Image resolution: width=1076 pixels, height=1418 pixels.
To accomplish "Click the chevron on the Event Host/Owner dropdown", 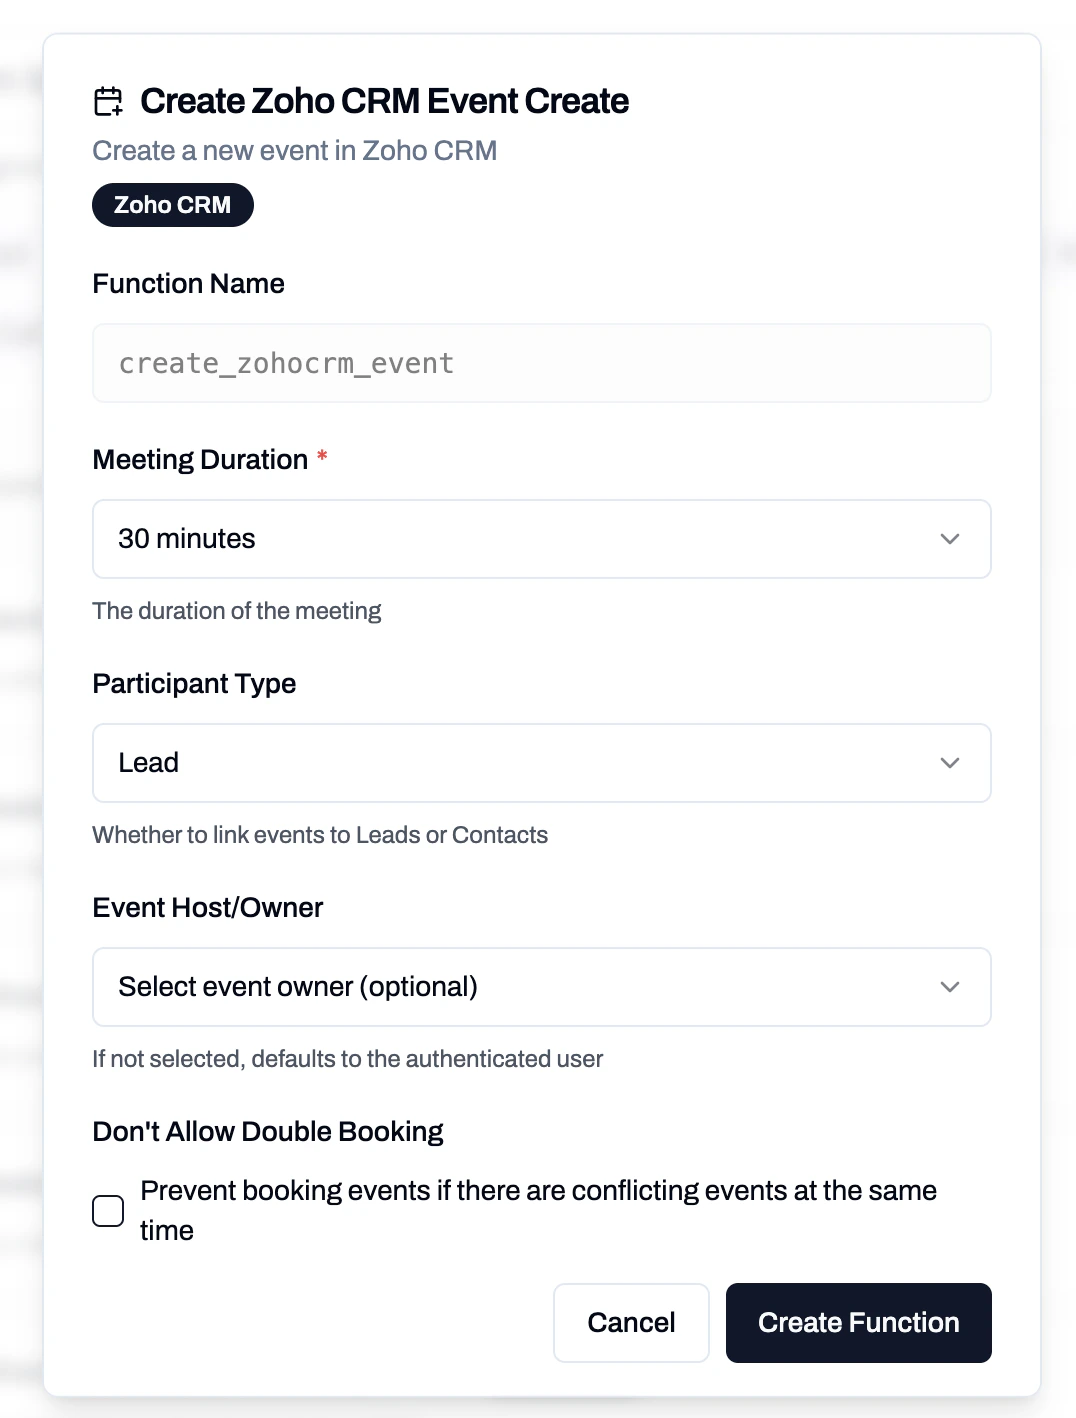I will point(949,987).
